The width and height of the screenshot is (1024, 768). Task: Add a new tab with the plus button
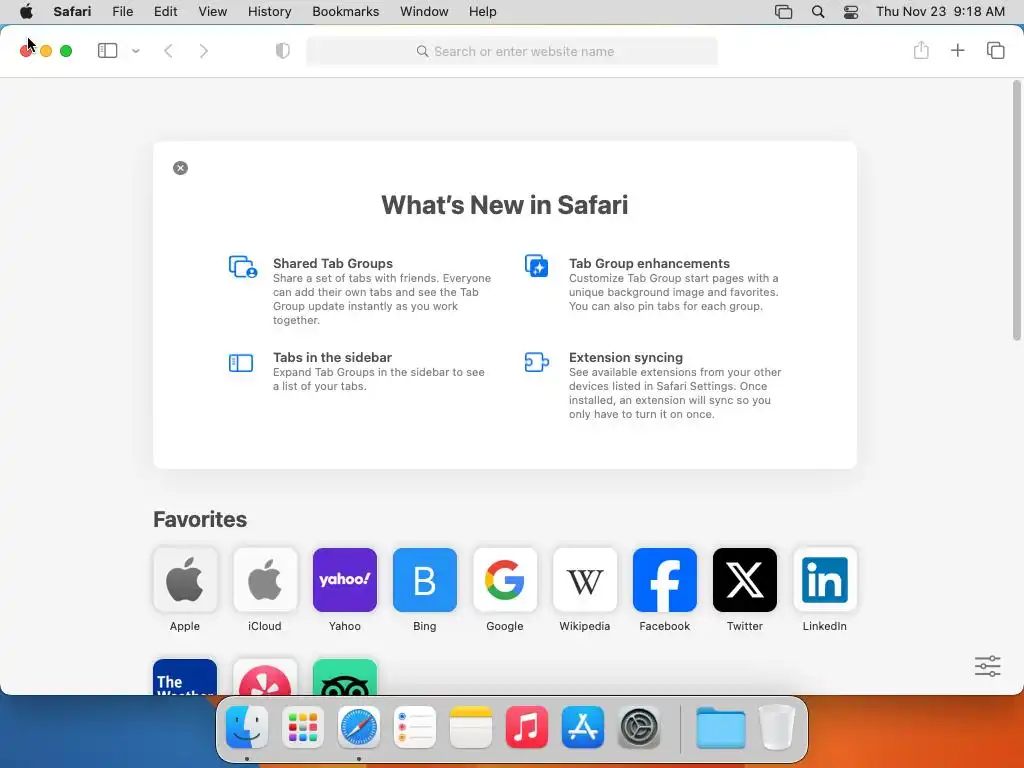(957, 50)
